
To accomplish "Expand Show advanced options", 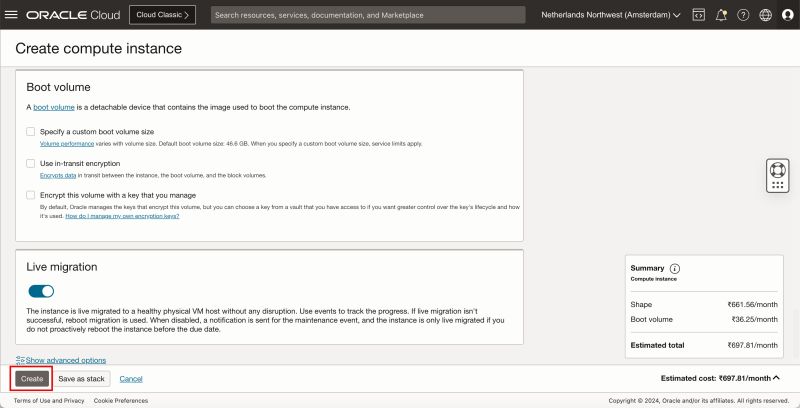I will [x=61, y=360].
